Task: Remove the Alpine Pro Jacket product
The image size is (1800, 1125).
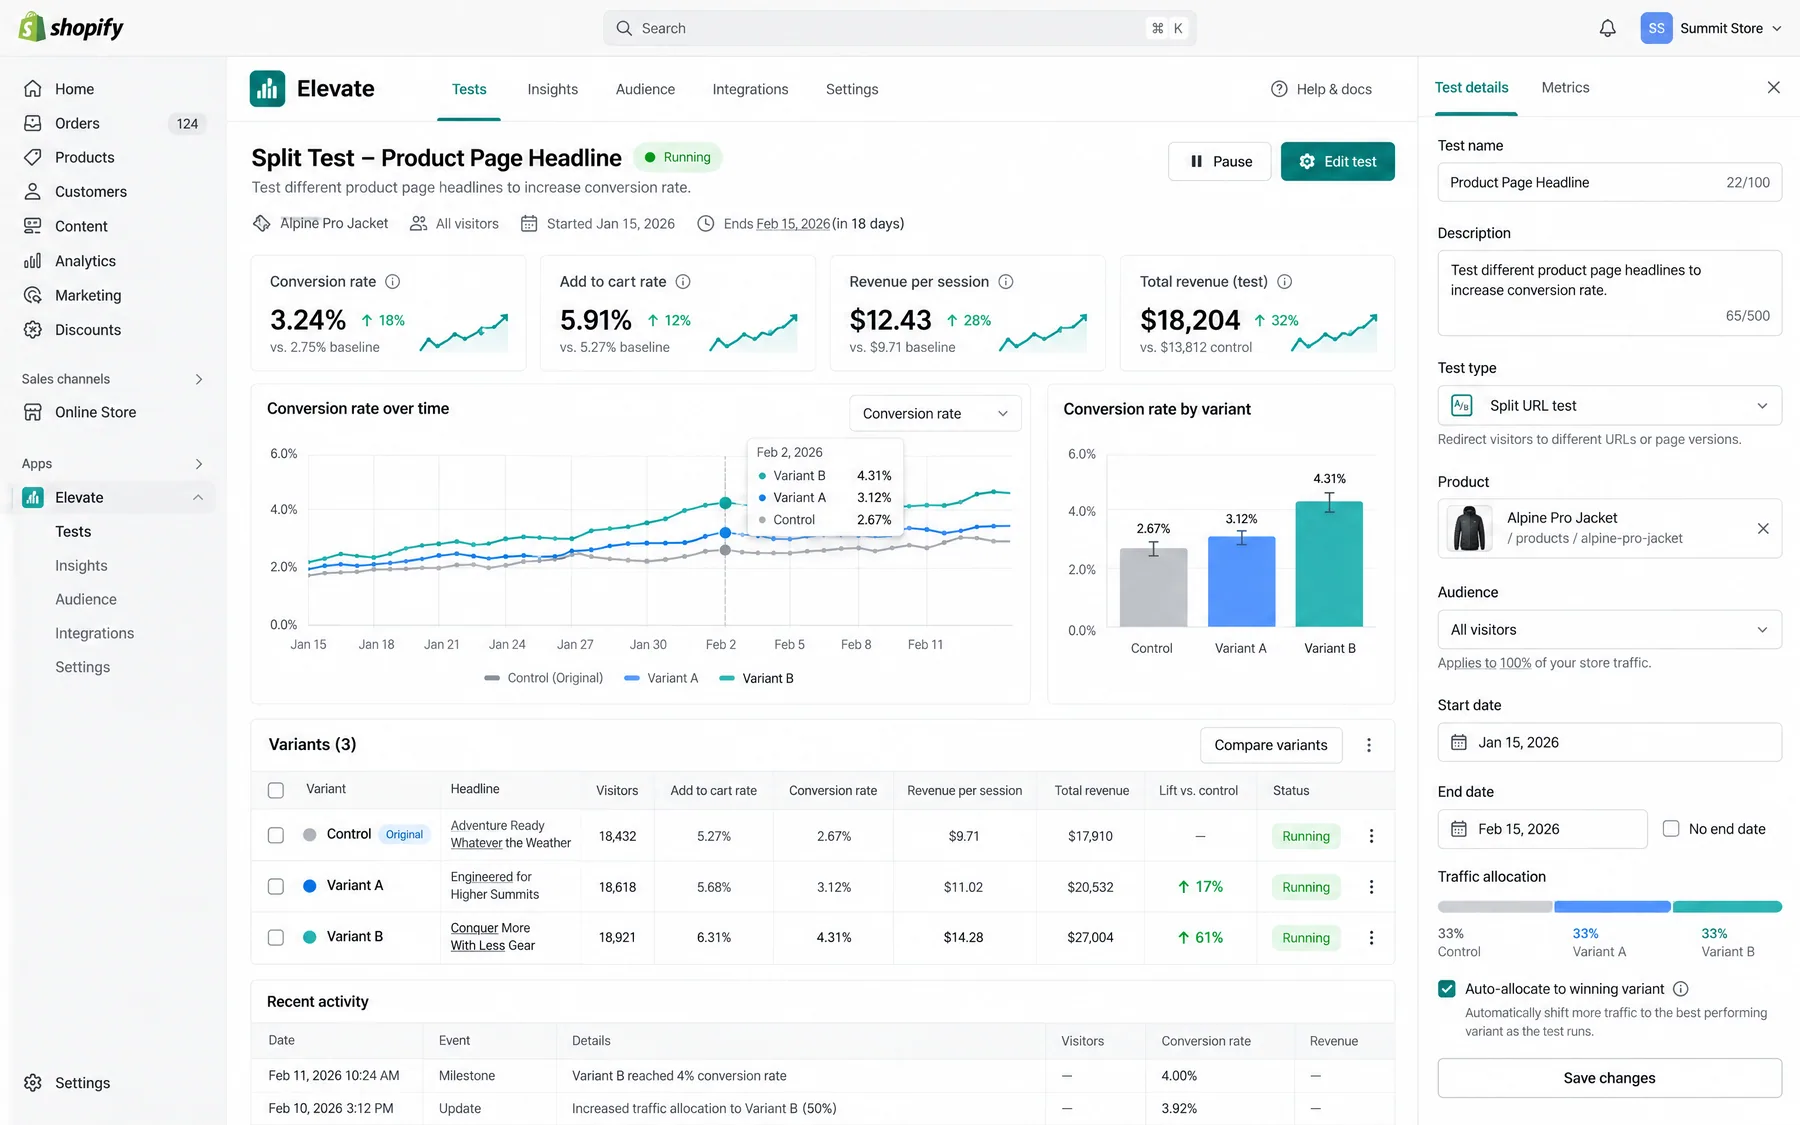Action: tap(1763, 529)
